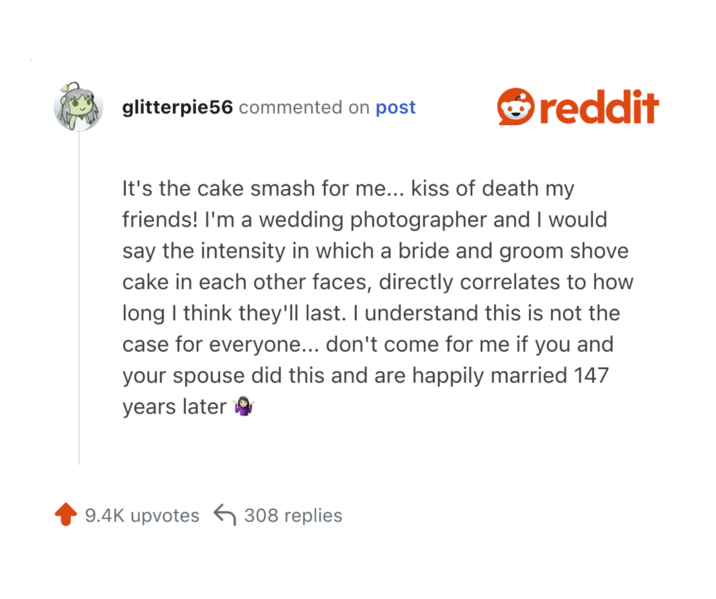Follow the blue "post" link
The height and width of the screenshot is (599, 716).
[x=395, y=108]
